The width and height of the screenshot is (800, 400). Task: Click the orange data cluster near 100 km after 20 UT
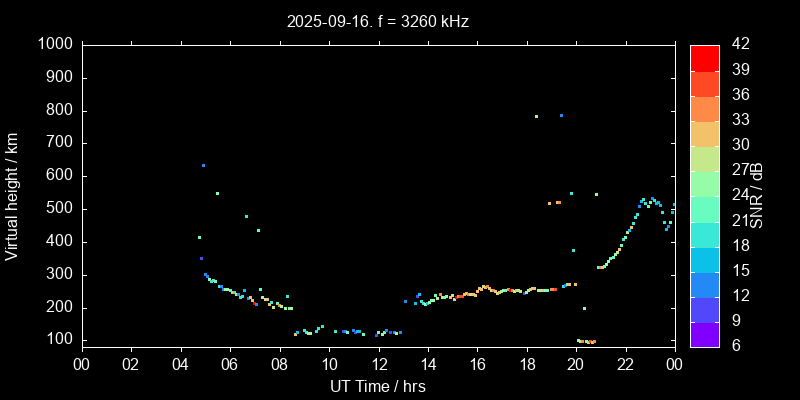click(x=587, y=342)
